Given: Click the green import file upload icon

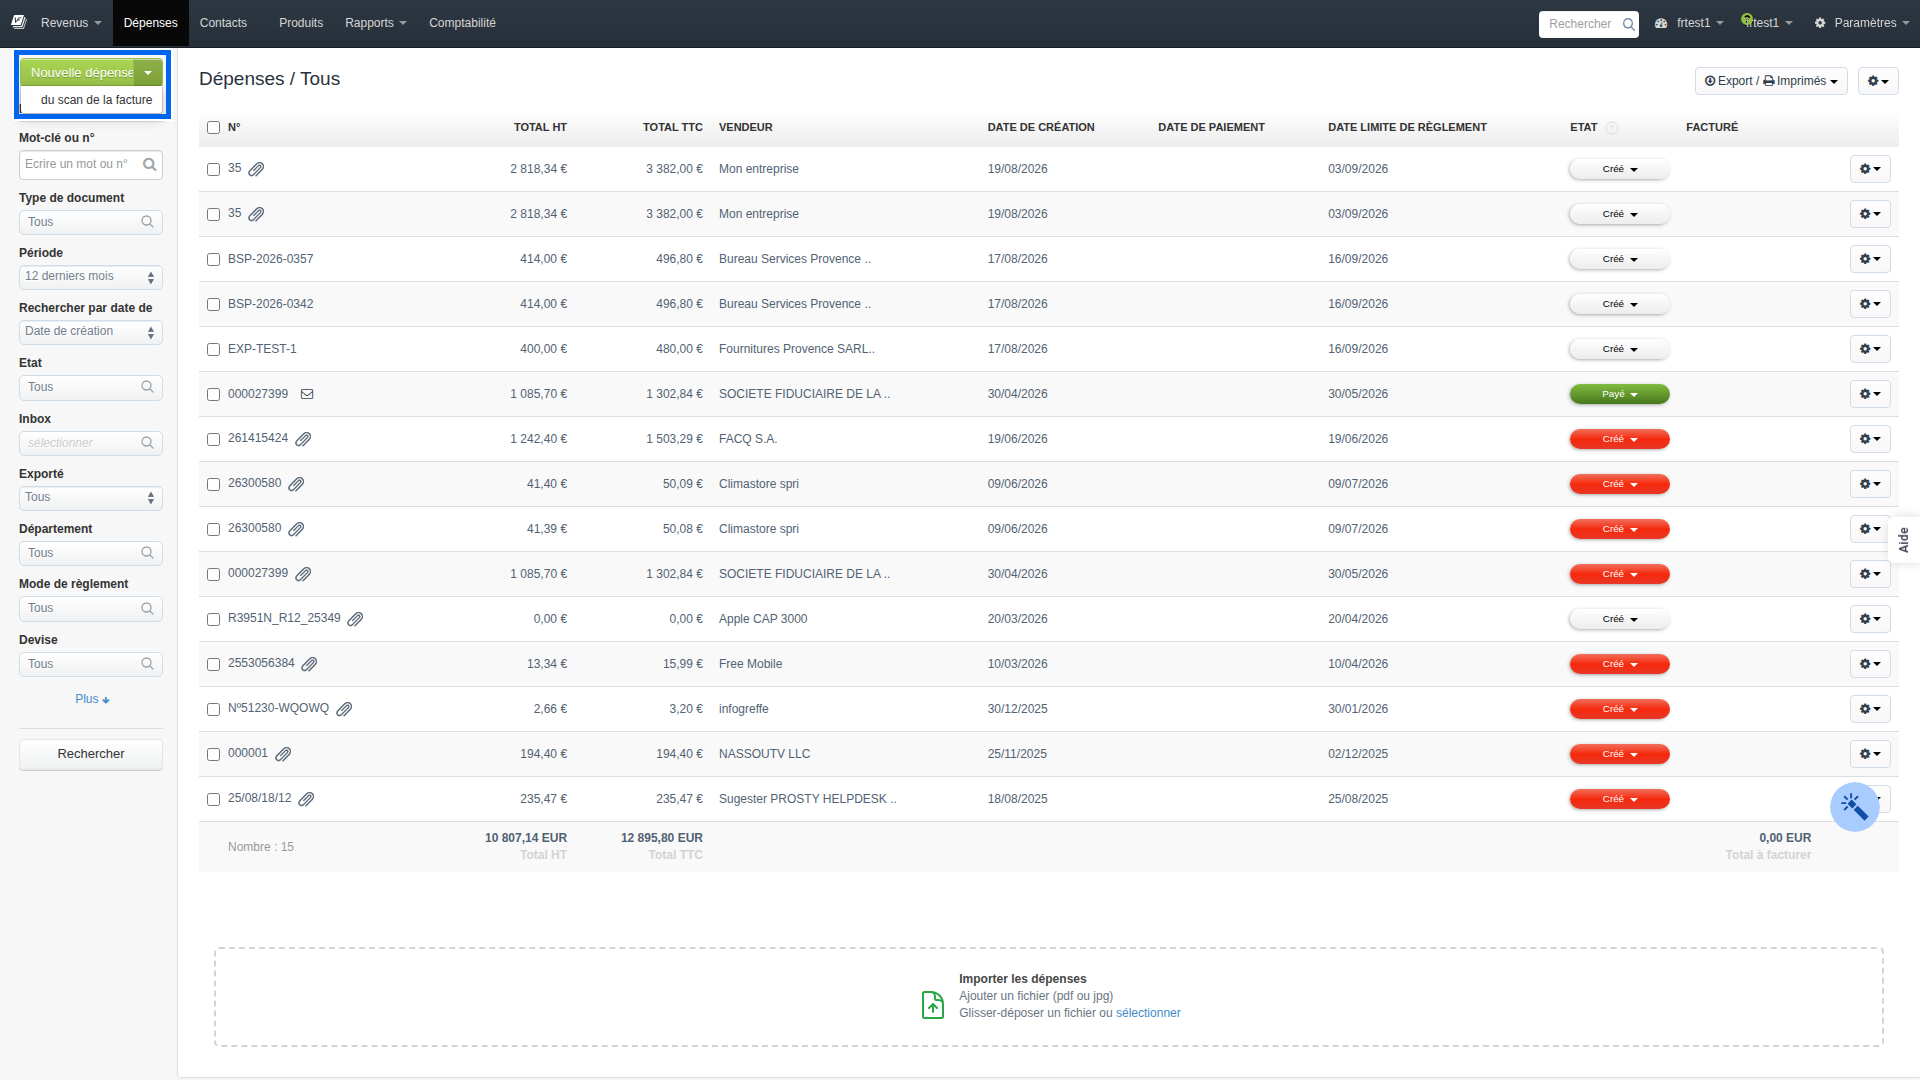Looking at the screenshot, I should [932, 1004].
